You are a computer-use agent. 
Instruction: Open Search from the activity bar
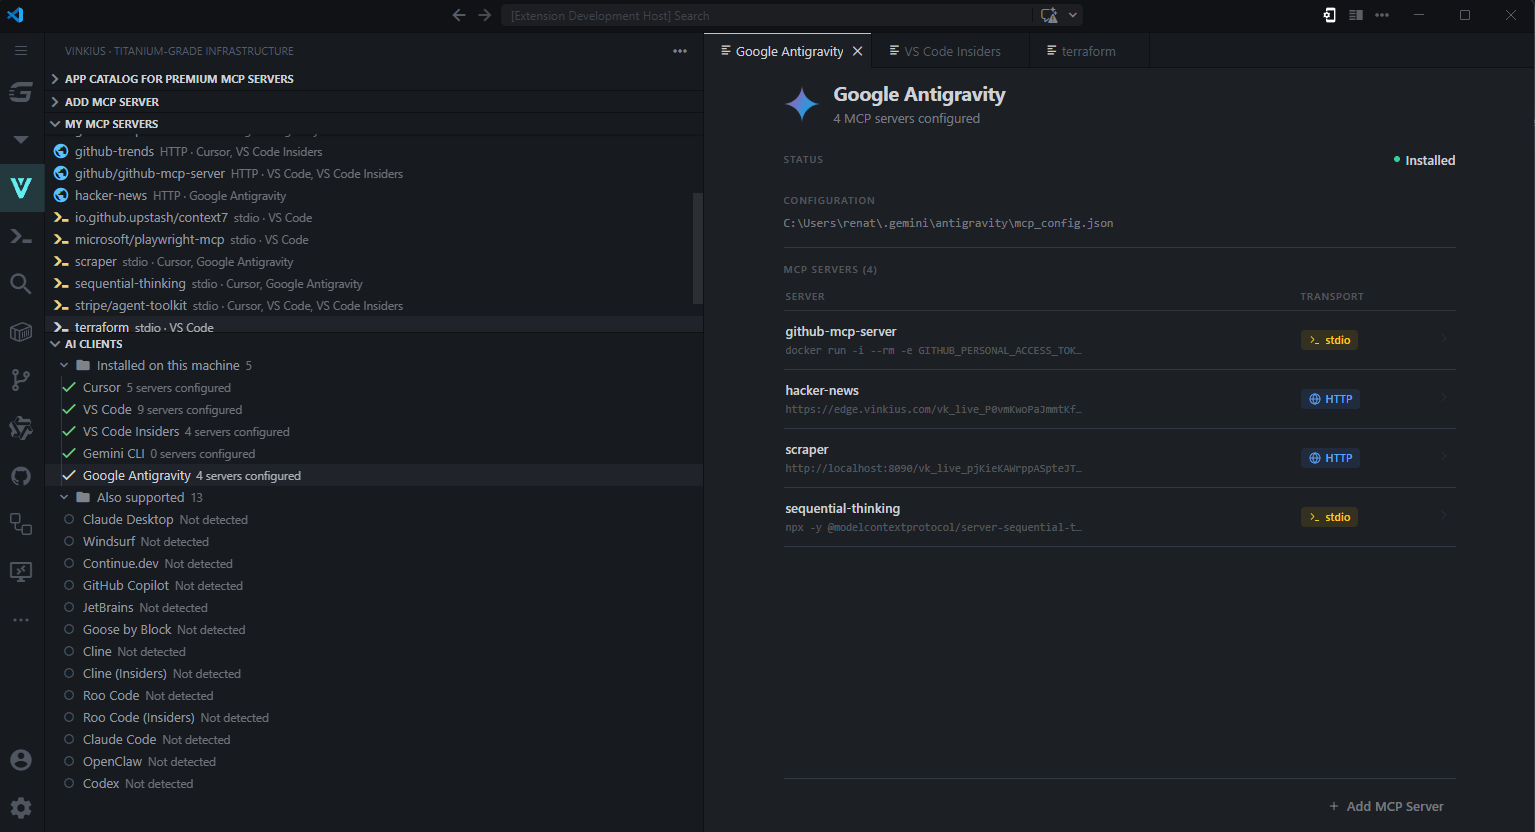tap(21, 284)
